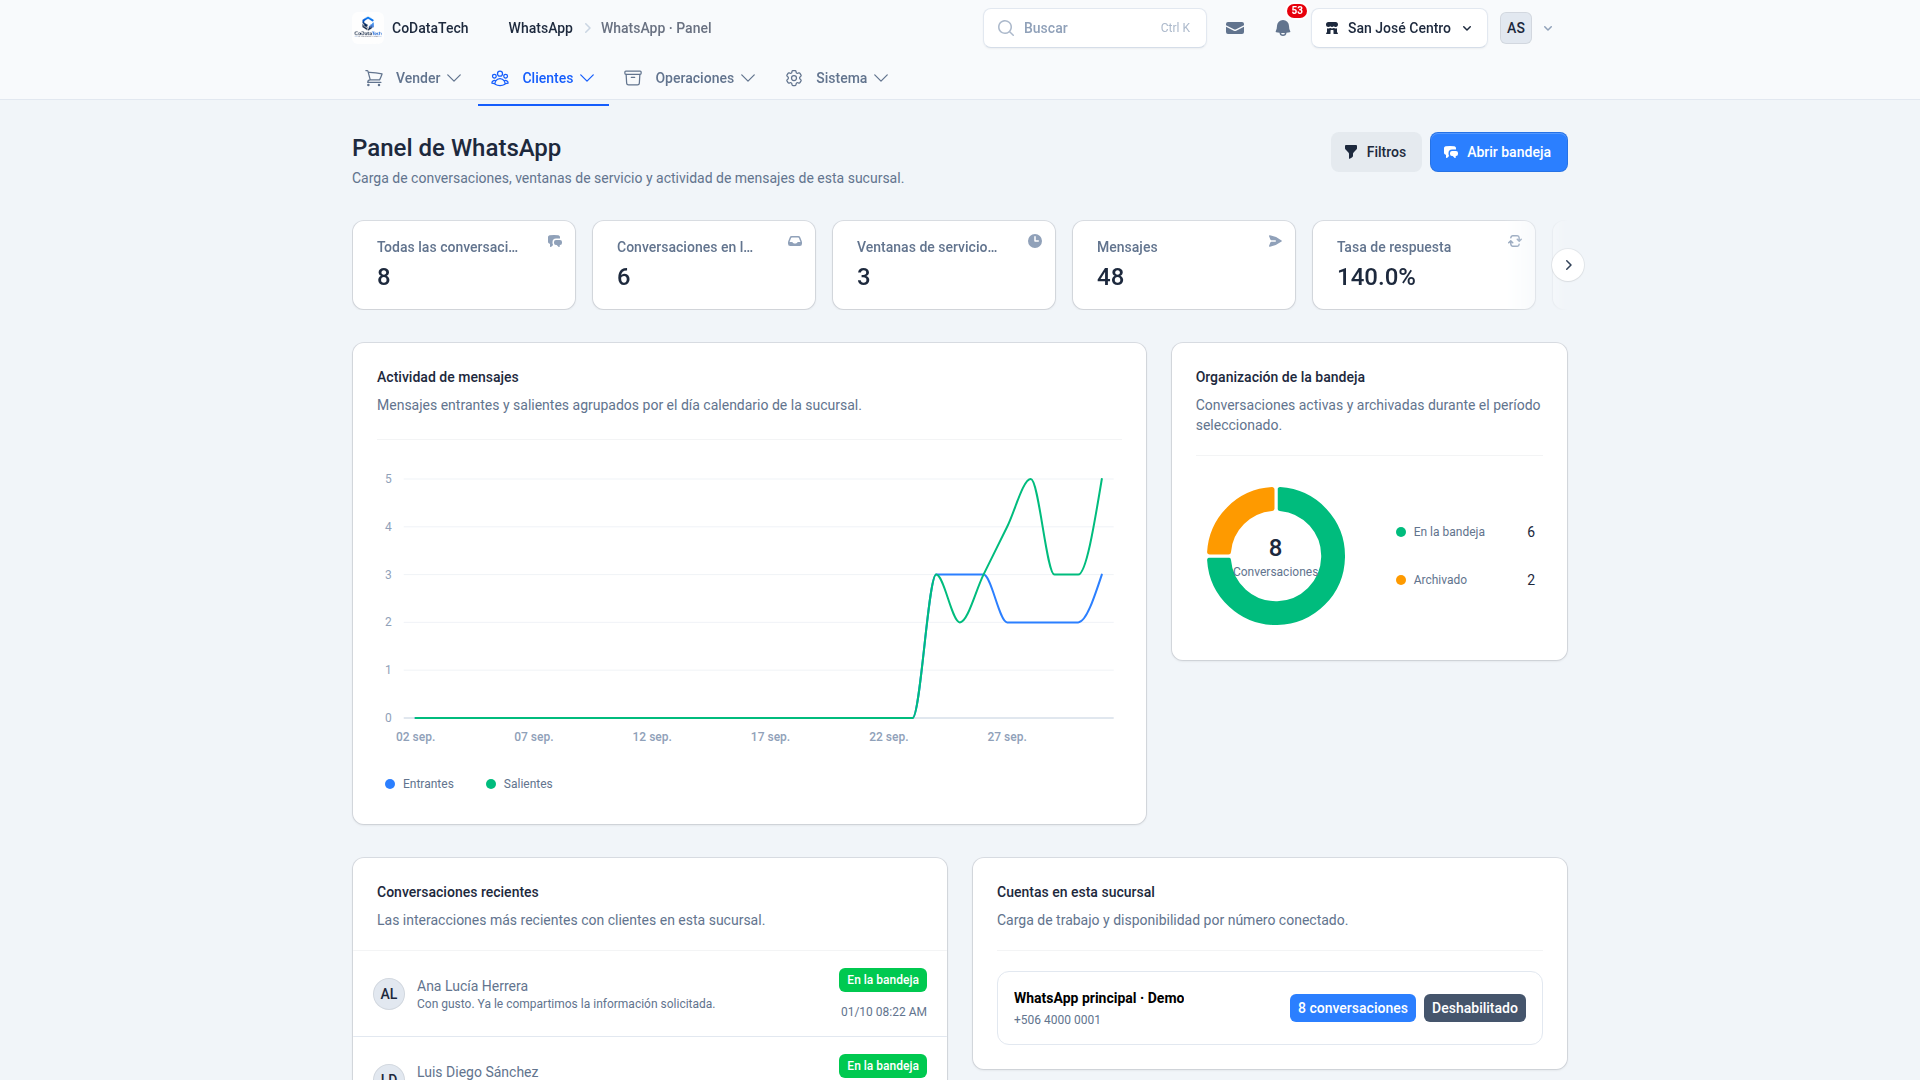The image size is (1920, 1080).
Task: Toggle the Salientes series in chart legend
Action: point(519,784)
